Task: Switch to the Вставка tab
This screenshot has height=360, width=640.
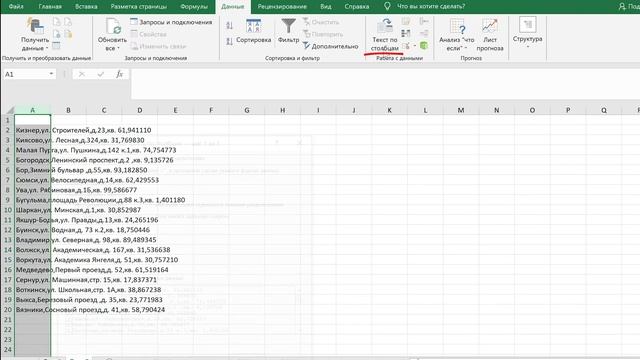Action: 86,7
